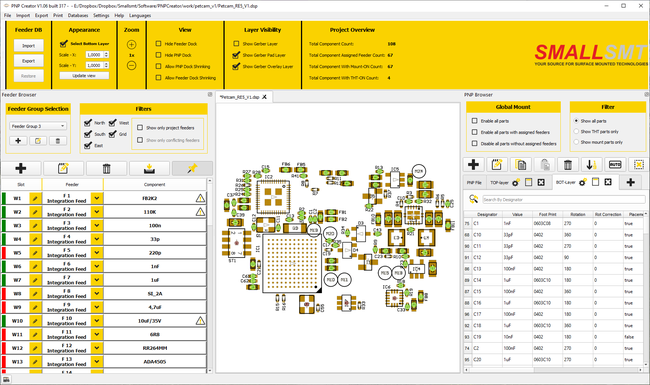Click the Feeder DB Export button
This screenshot has height=385, width=650.
29,61
